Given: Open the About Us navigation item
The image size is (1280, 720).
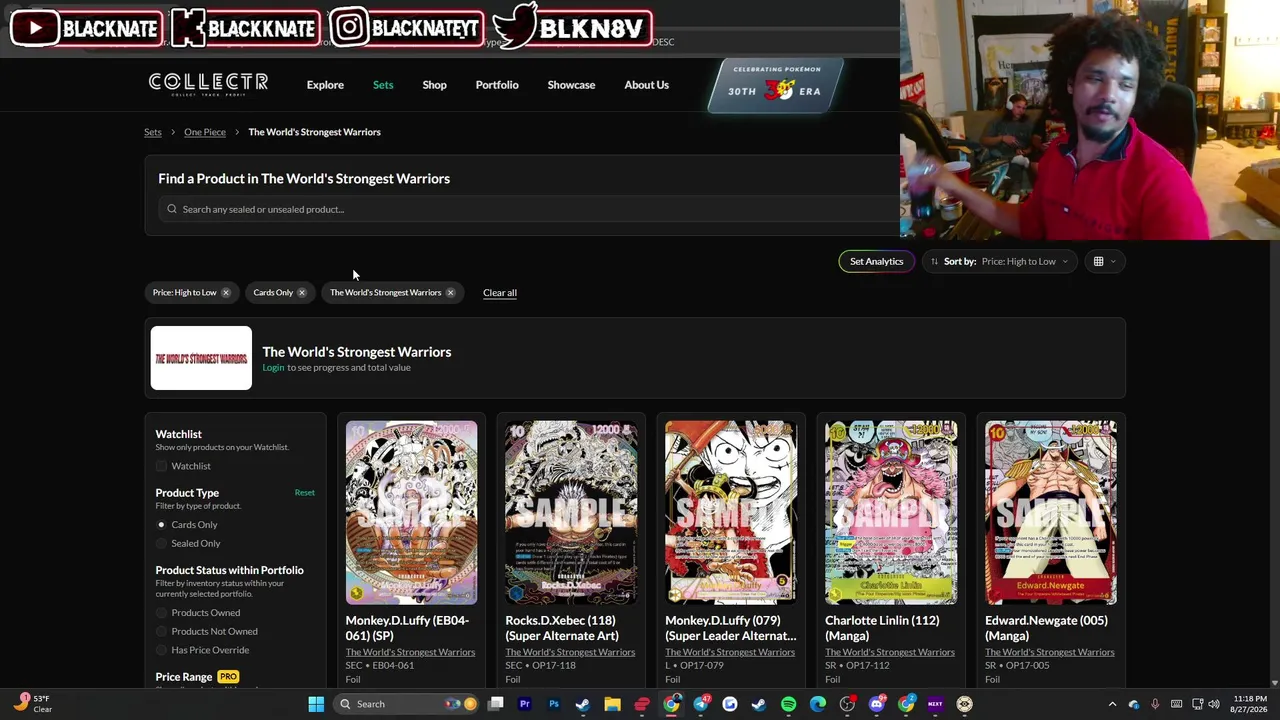Looking at the screenshot, I should point(646,85).
